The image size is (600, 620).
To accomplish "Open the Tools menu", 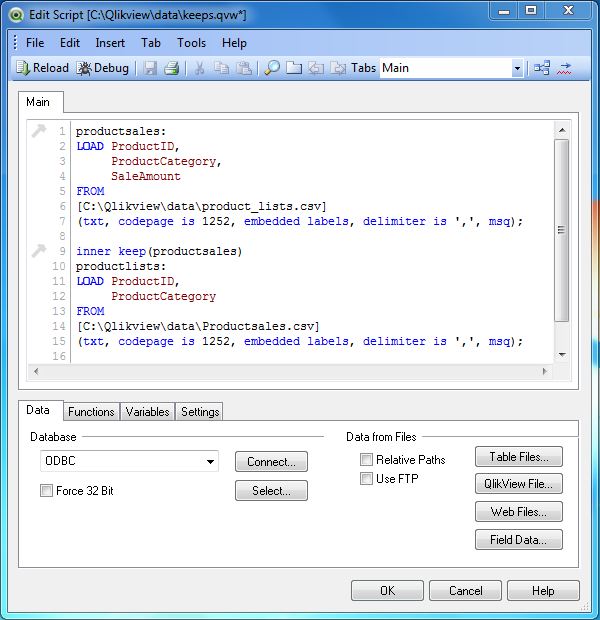I will (191, 43).
